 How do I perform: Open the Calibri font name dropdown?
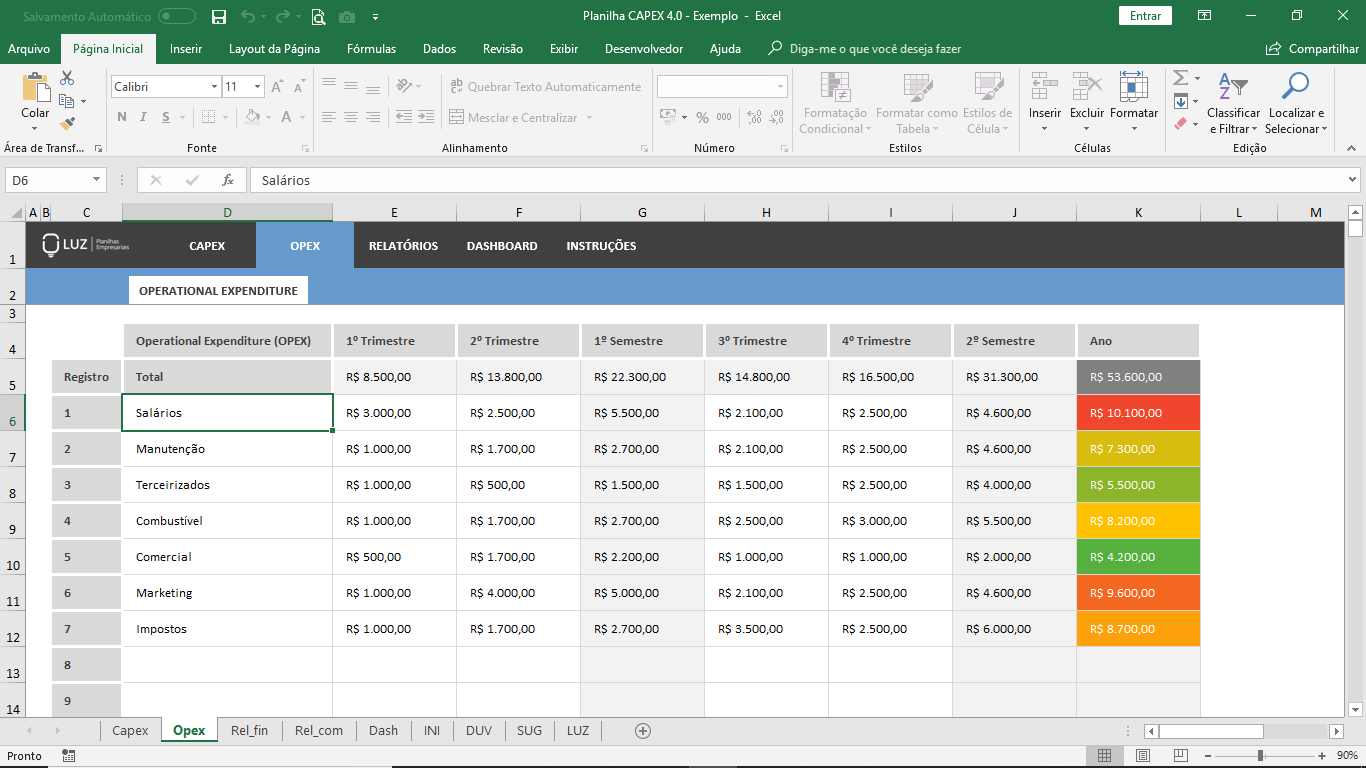point(214,87)
